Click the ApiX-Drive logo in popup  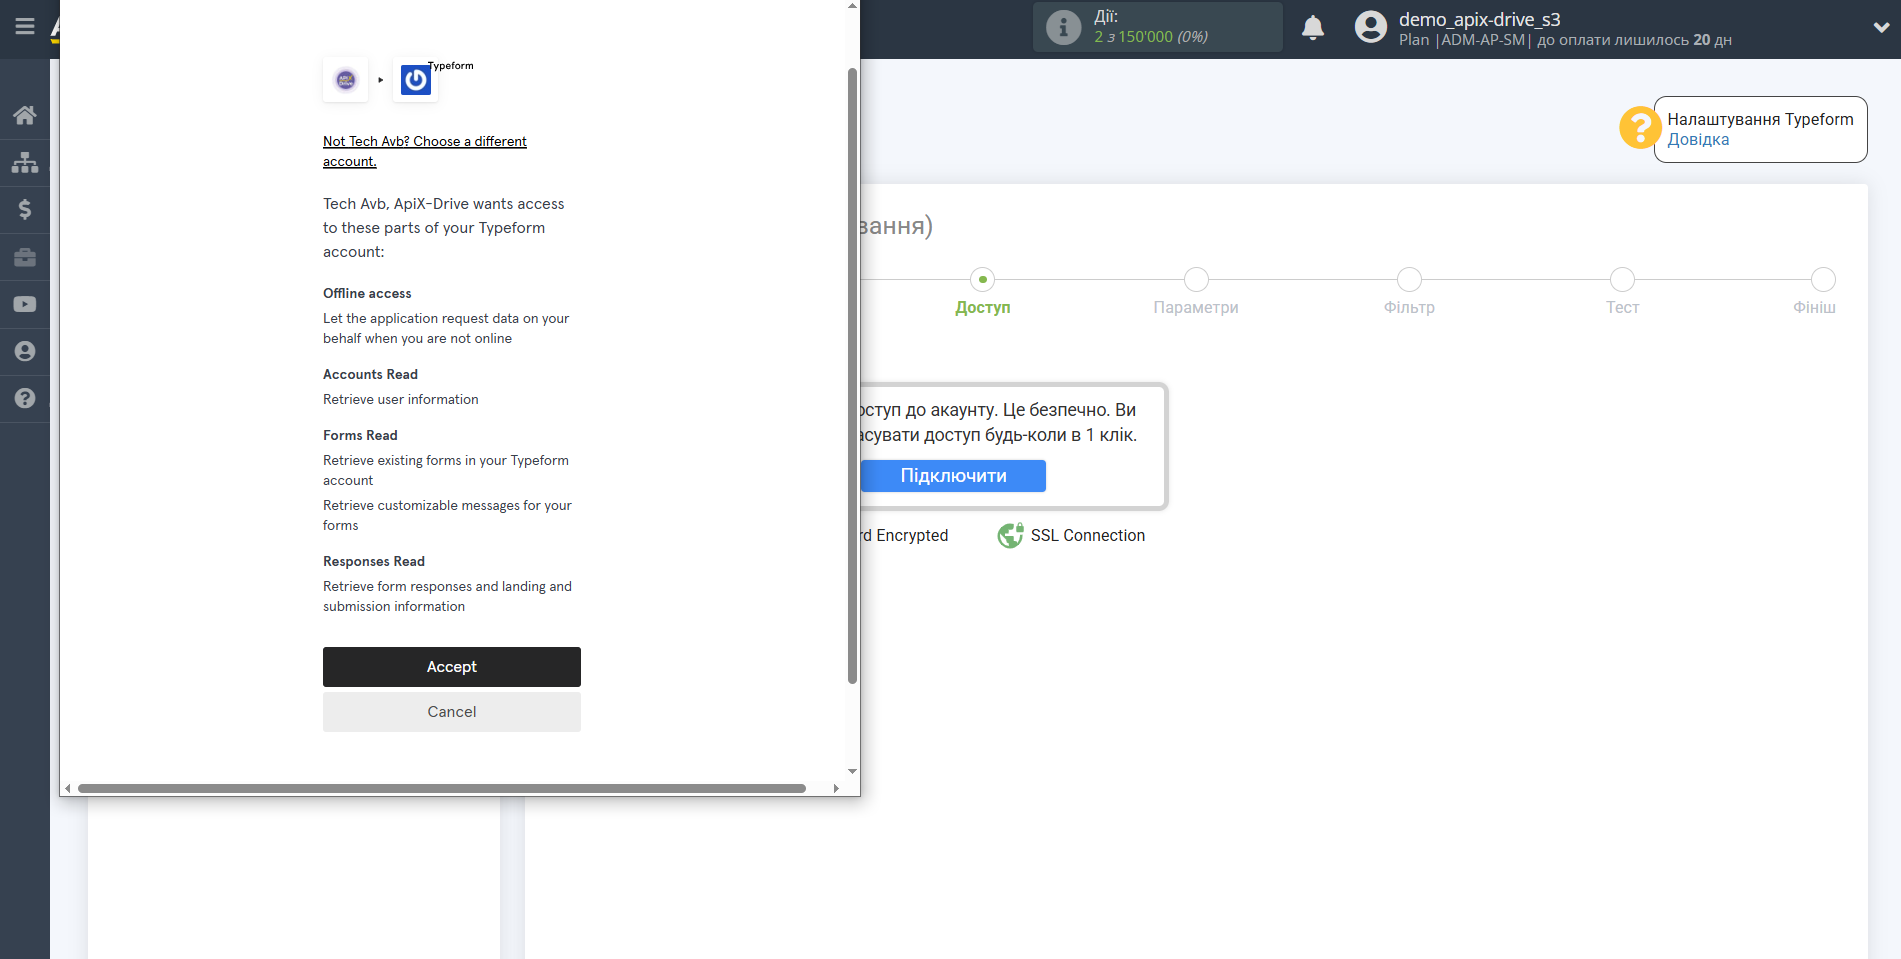pos(346,79)
